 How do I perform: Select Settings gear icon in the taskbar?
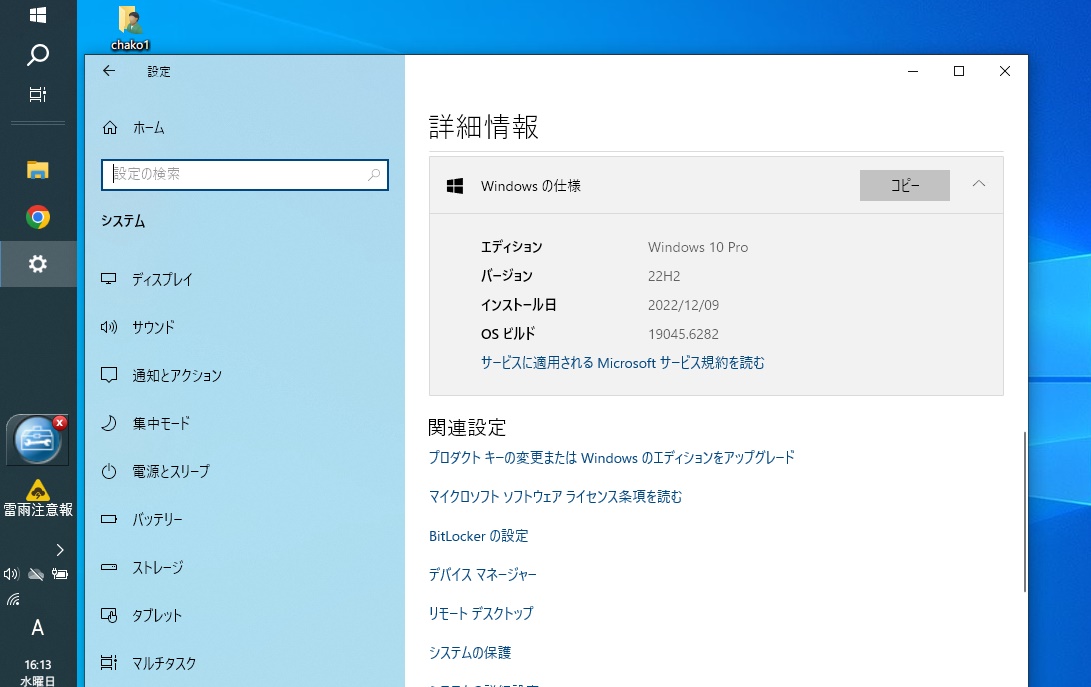(38, 264)
